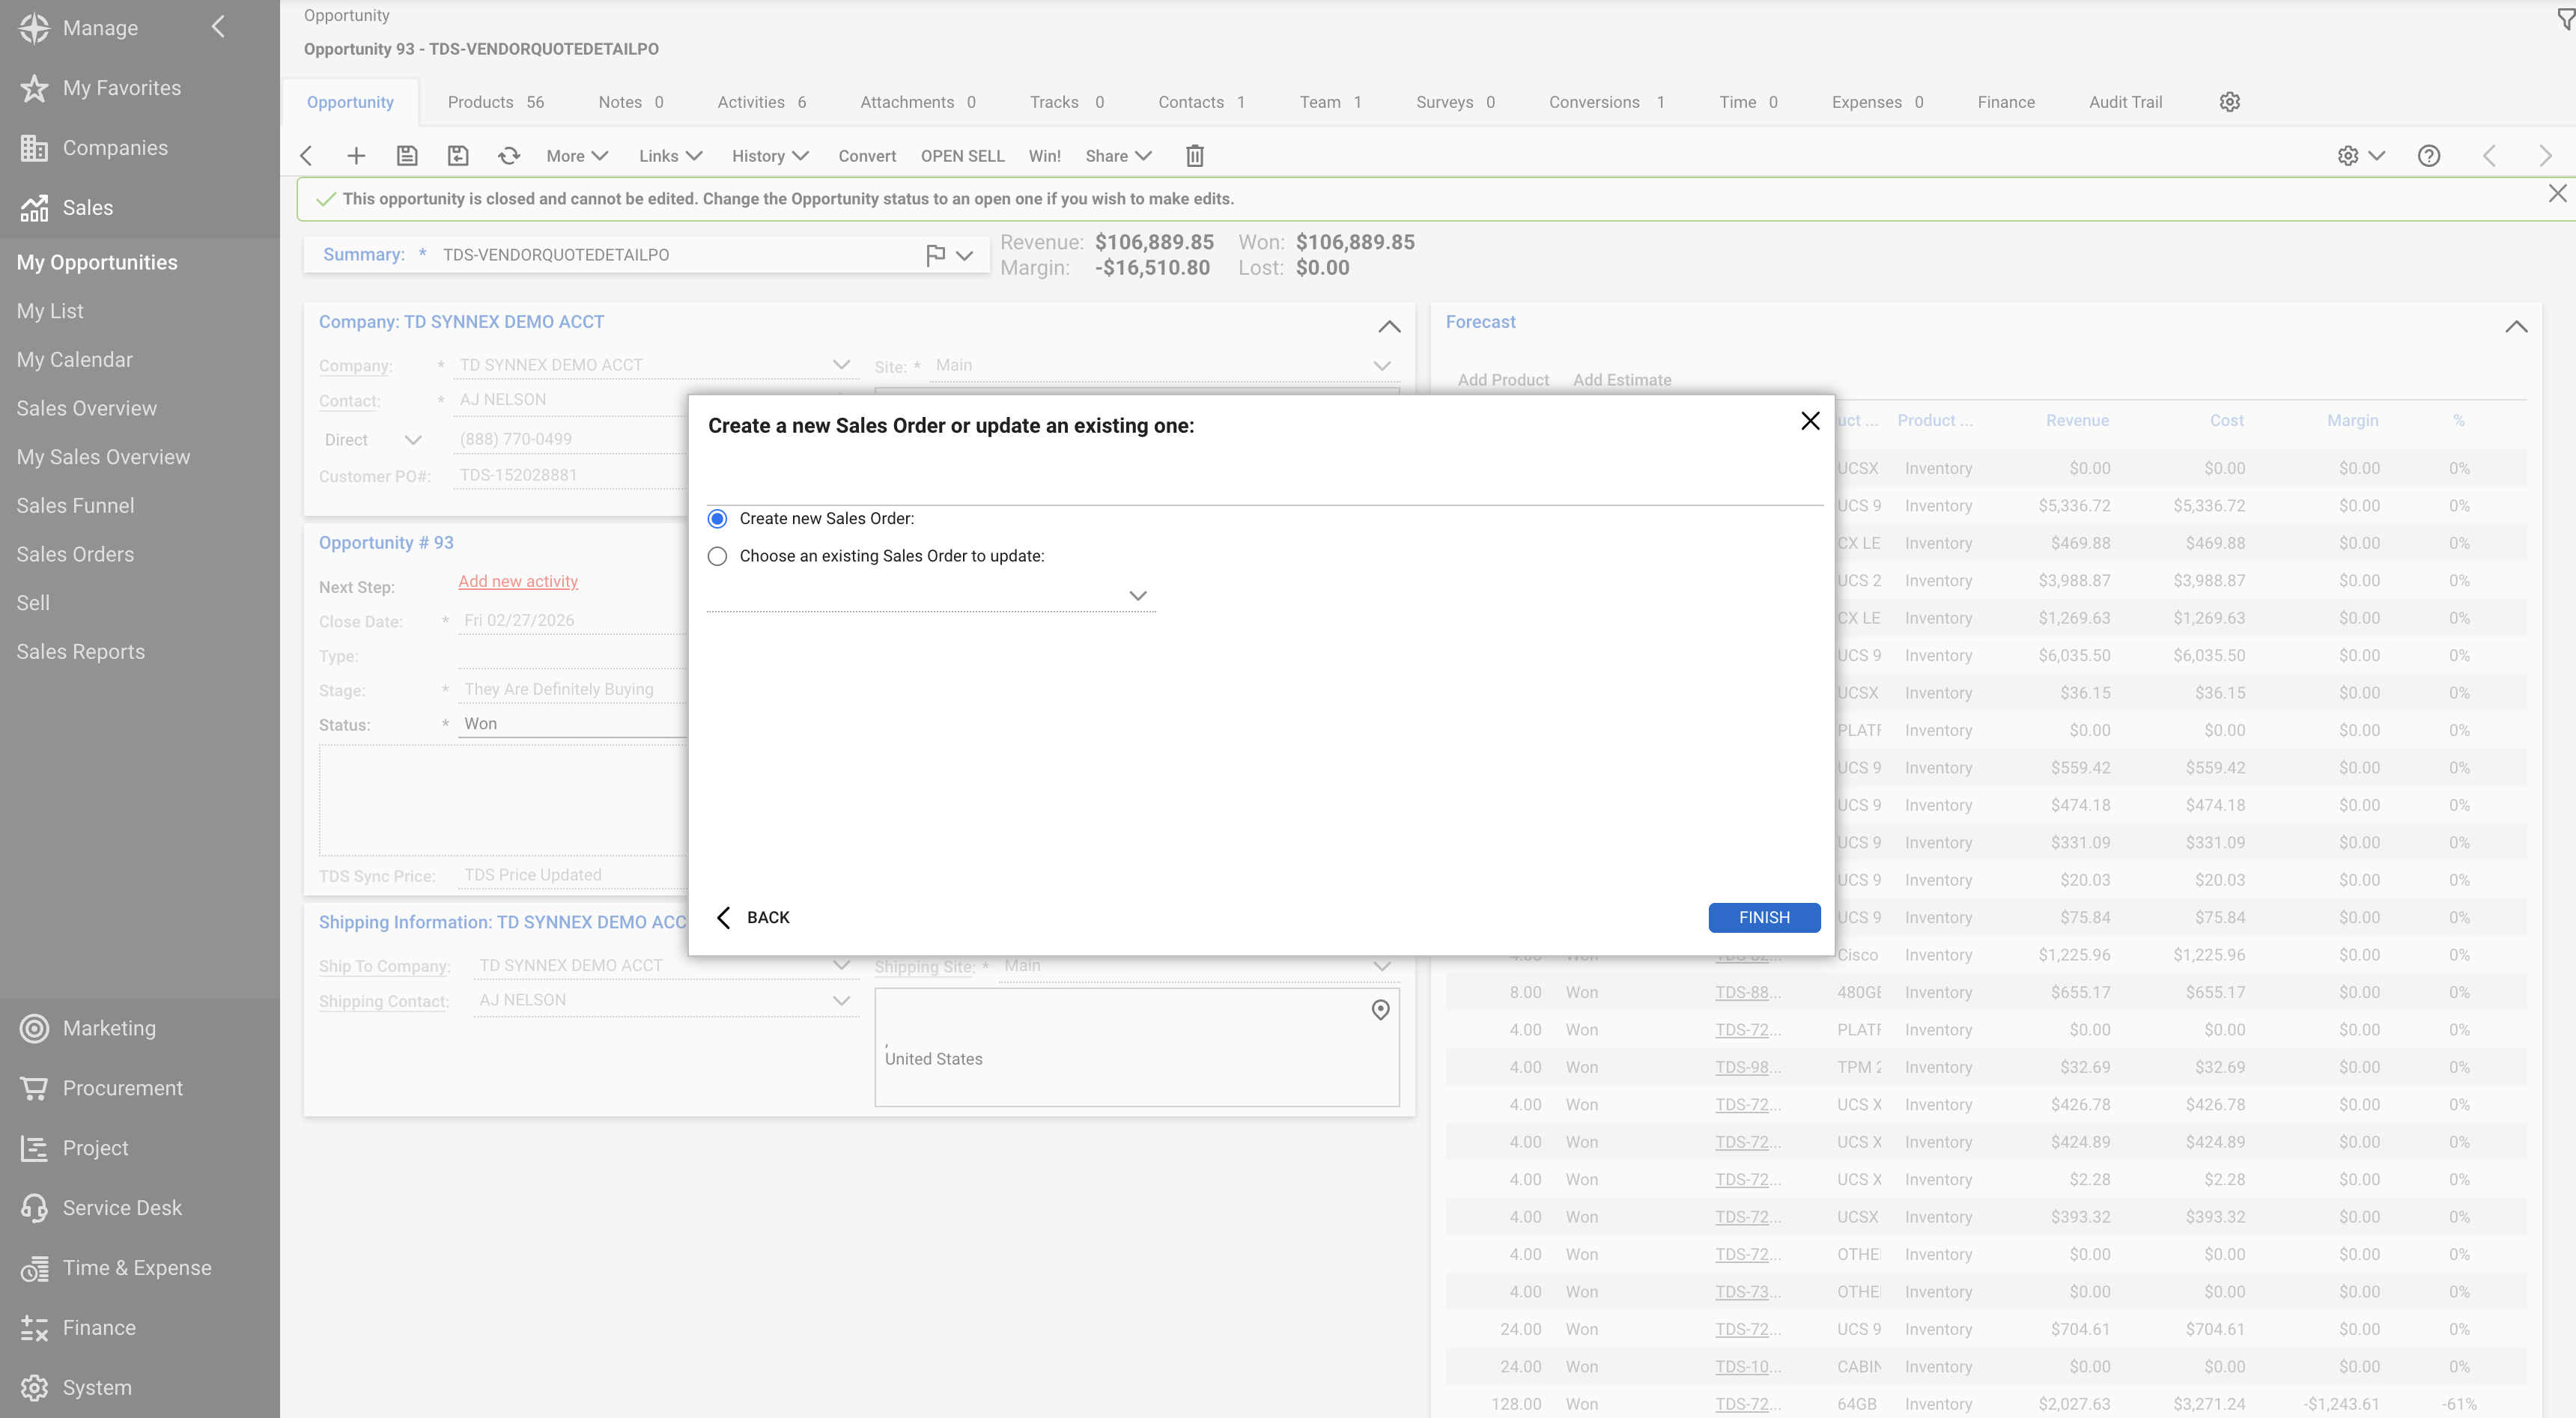Click the help question mark icon
The image size is (2576, 1418).
(2429, 156)
